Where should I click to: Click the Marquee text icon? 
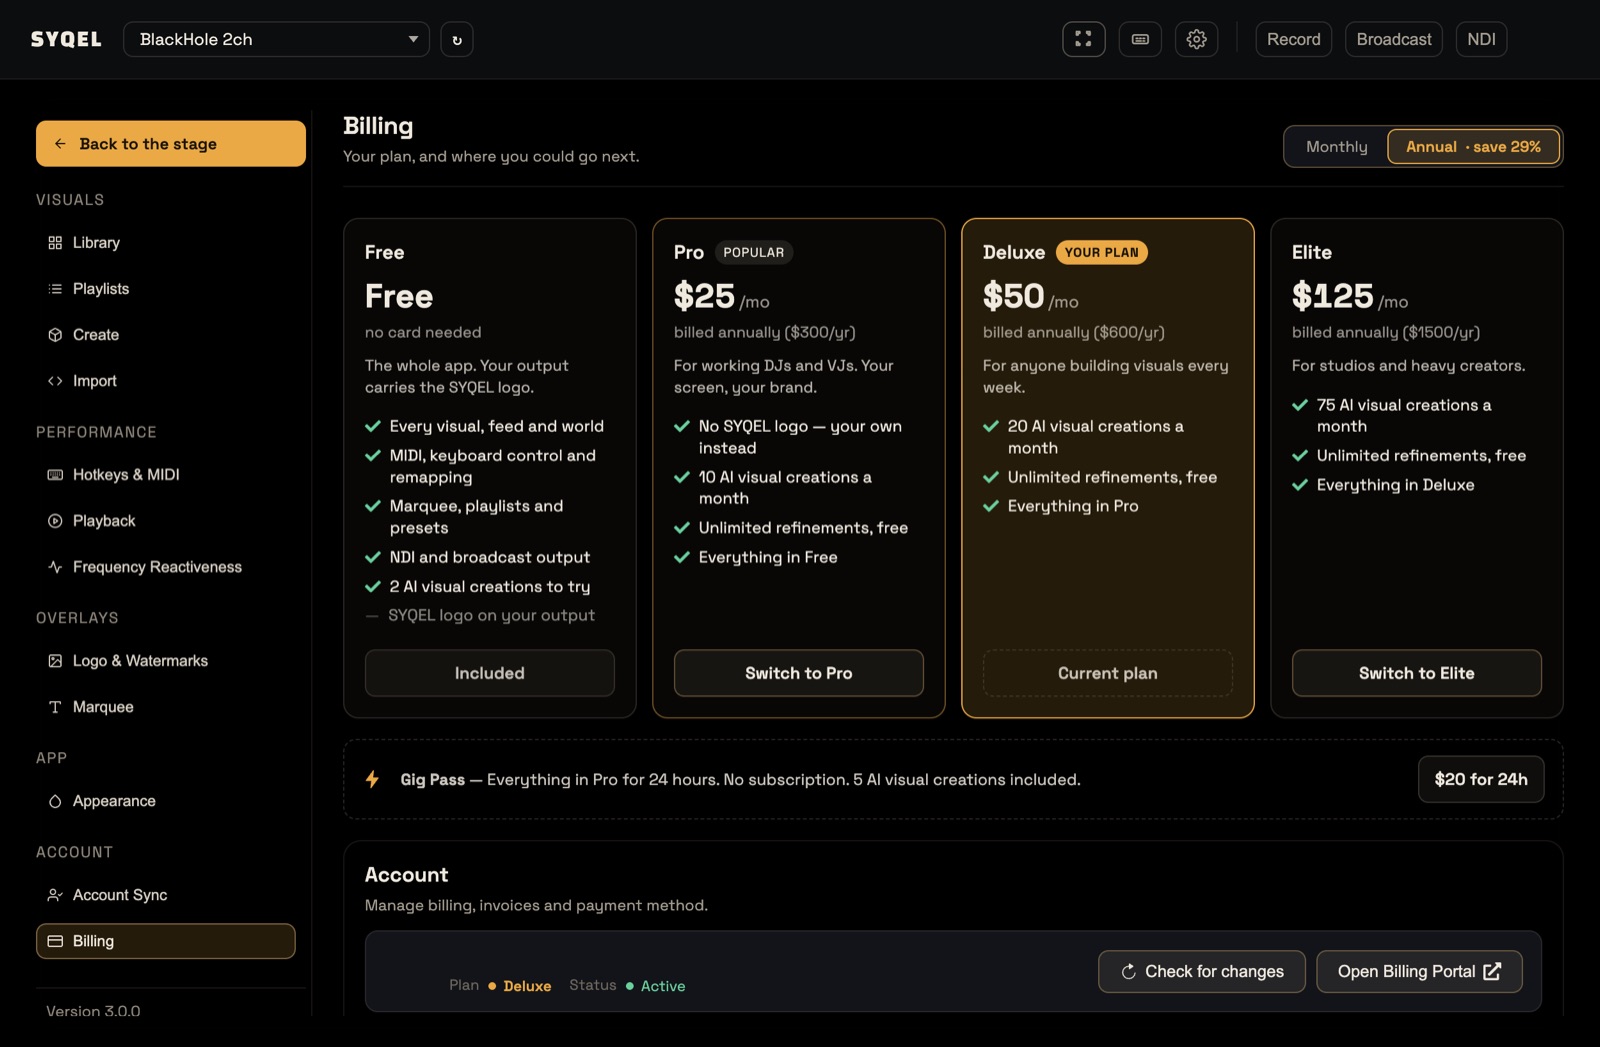pos(55,707)
